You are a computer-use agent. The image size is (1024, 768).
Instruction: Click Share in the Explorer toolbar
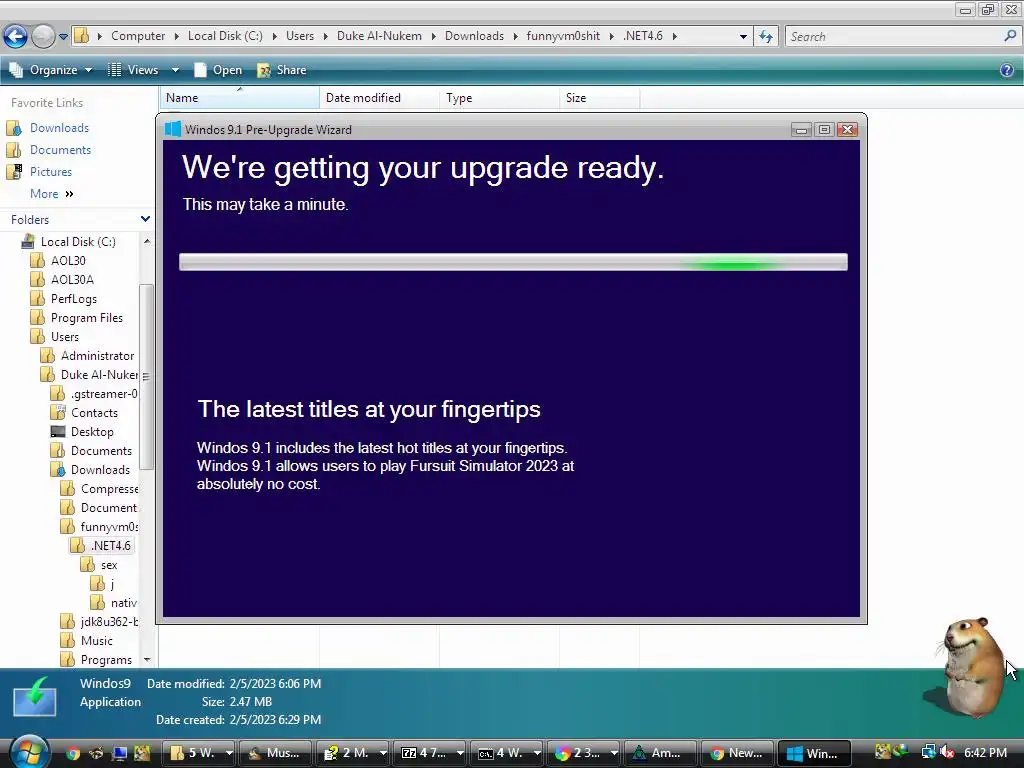pyautogui.click(x=282, y=70)
